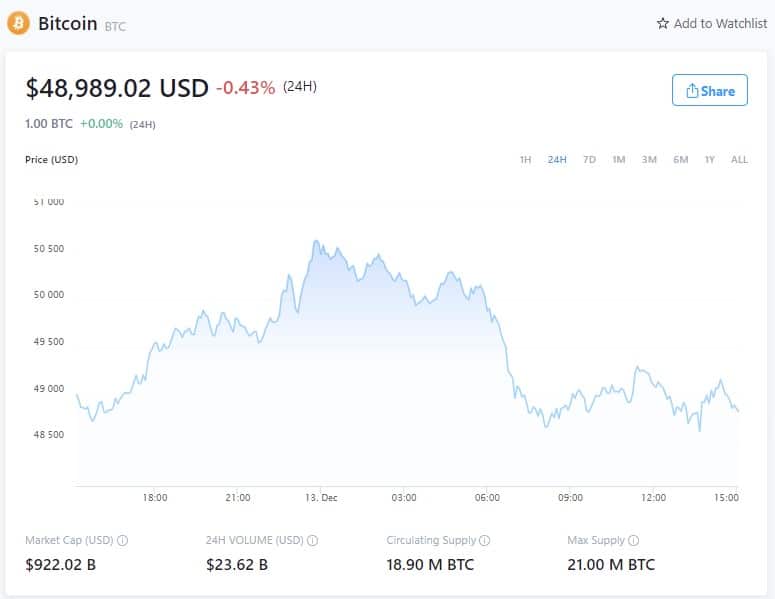This screenshot has width=775, height=599.
Task: Click the 03:00 time axis label
Action: pos(404,498)
